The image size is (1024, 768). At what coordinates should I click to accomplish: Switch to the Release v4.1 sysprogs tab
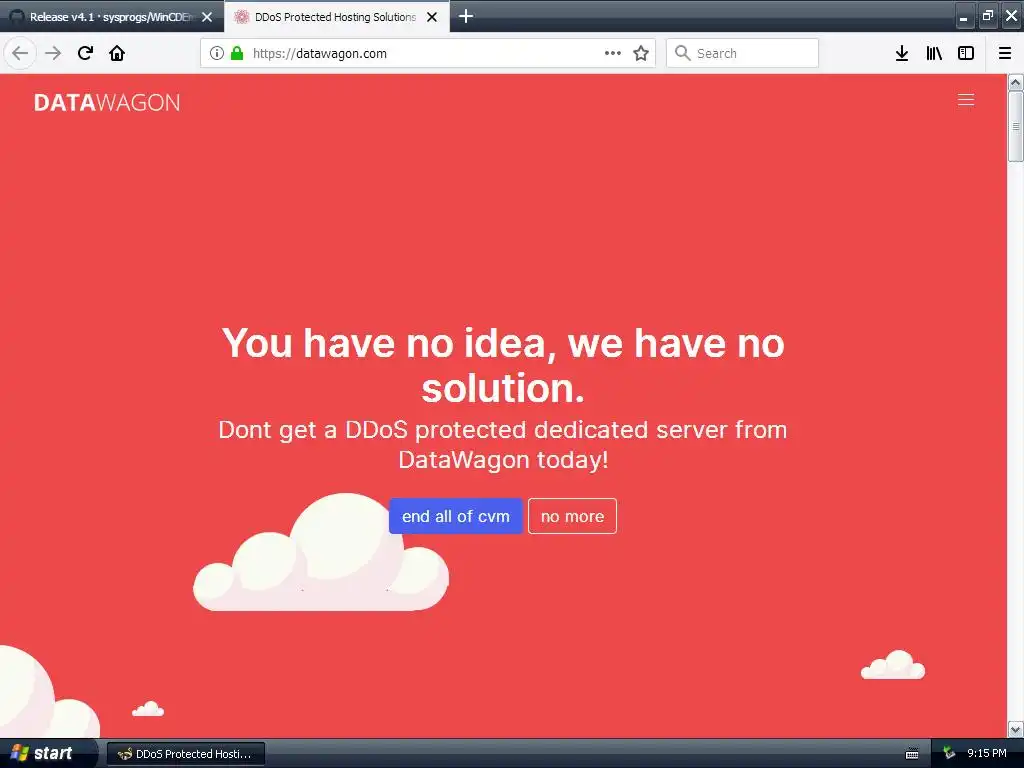click(x=110, y=17)
